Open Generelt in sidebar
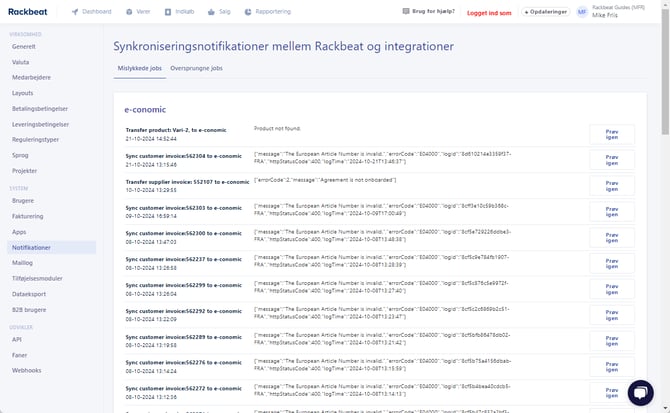The width and height of the screenshot is (670, 413). pyautogui.click(x=24, y=47)
